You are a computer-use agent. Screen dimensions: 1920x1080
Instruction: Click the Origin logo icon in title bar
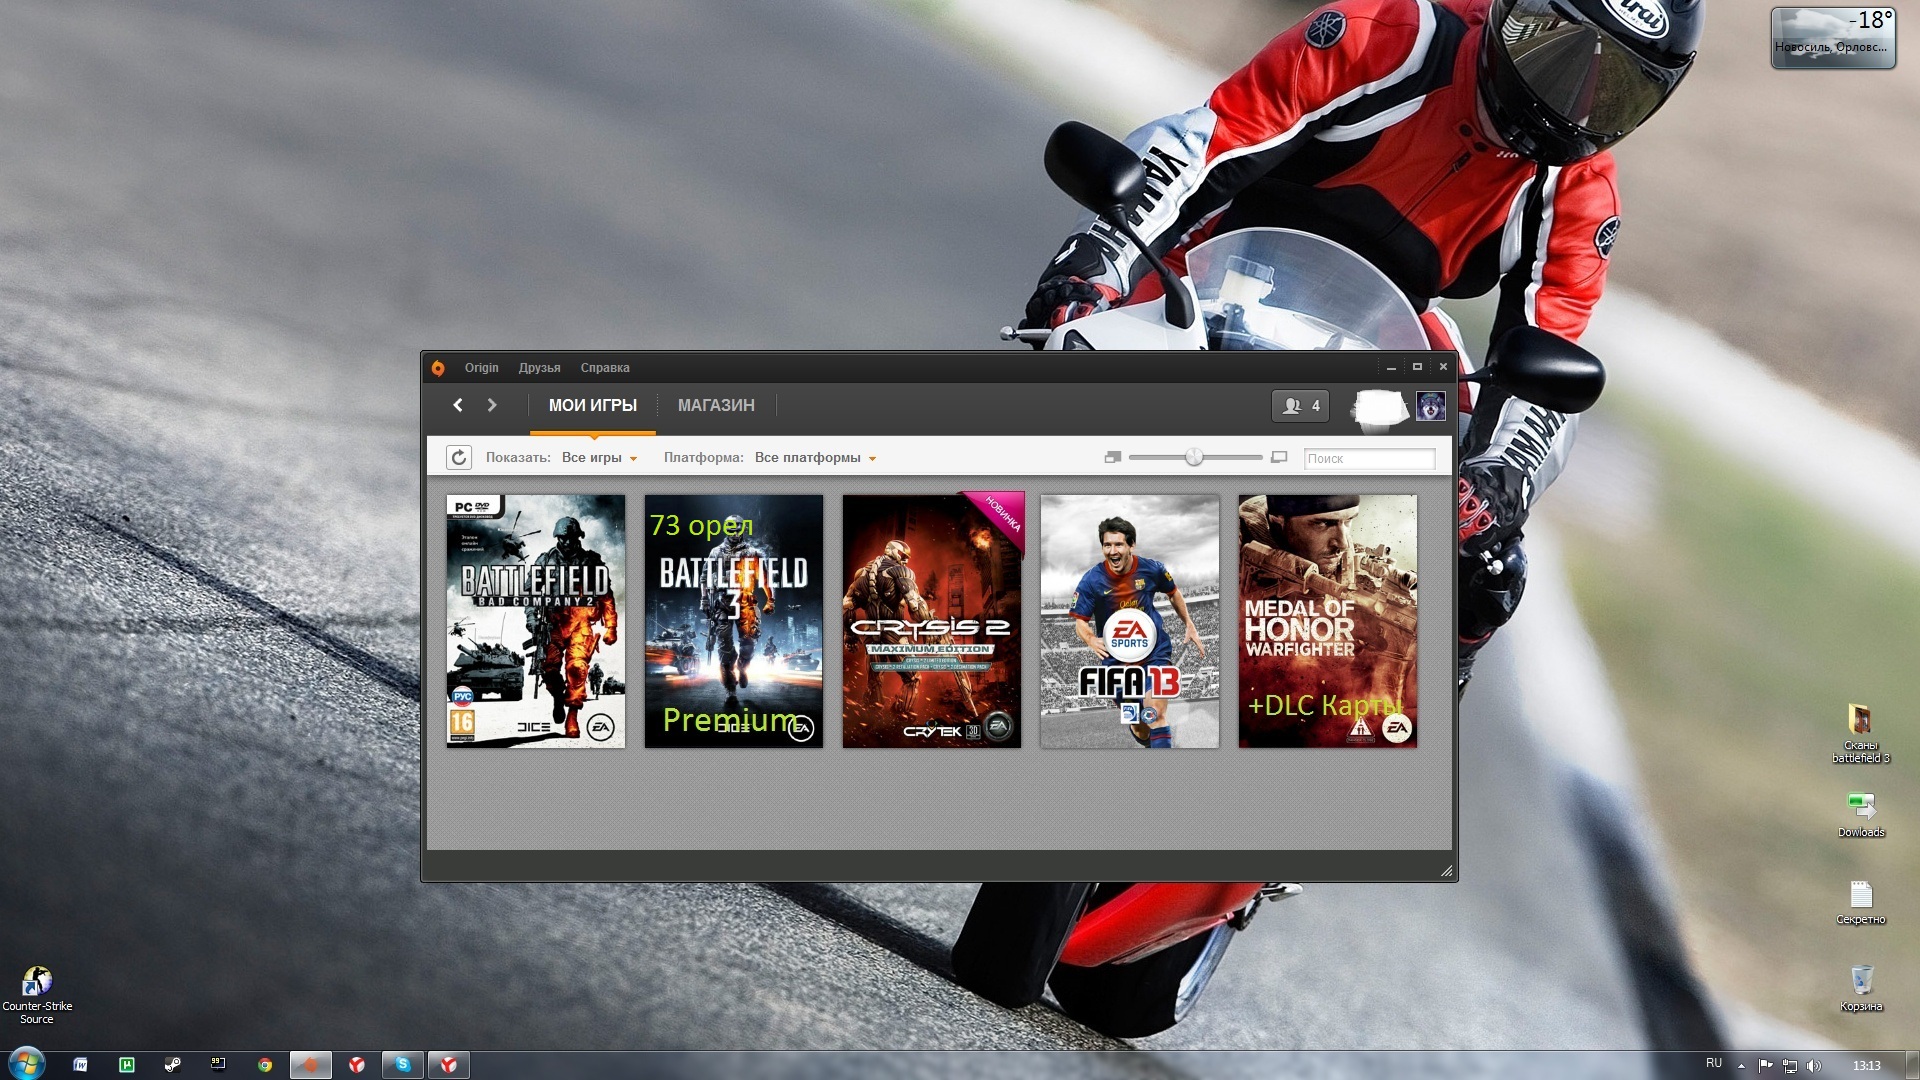pos(438,368)
